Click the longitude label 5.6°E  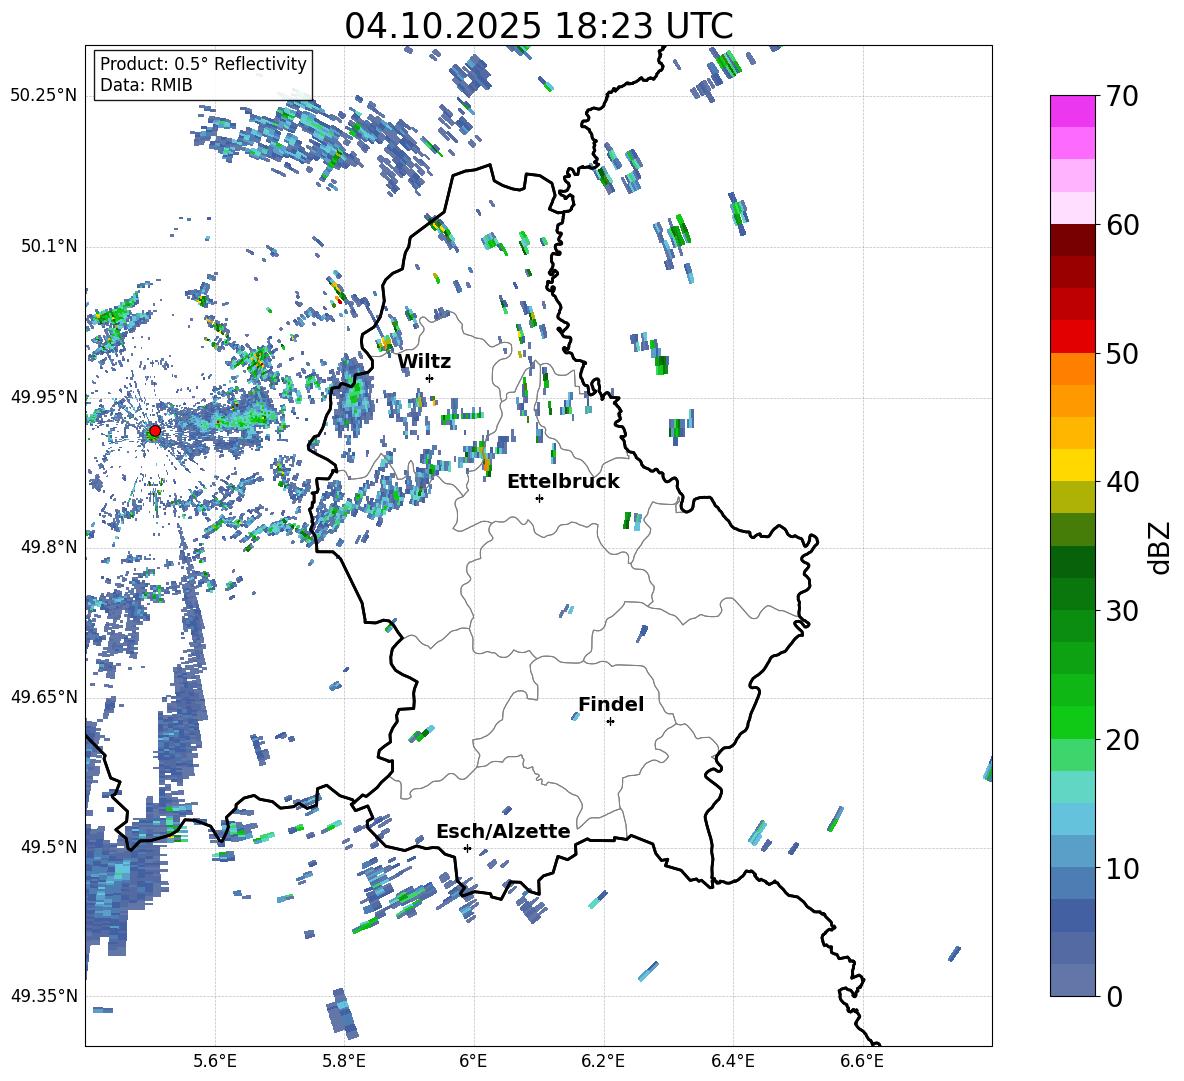215,1061
